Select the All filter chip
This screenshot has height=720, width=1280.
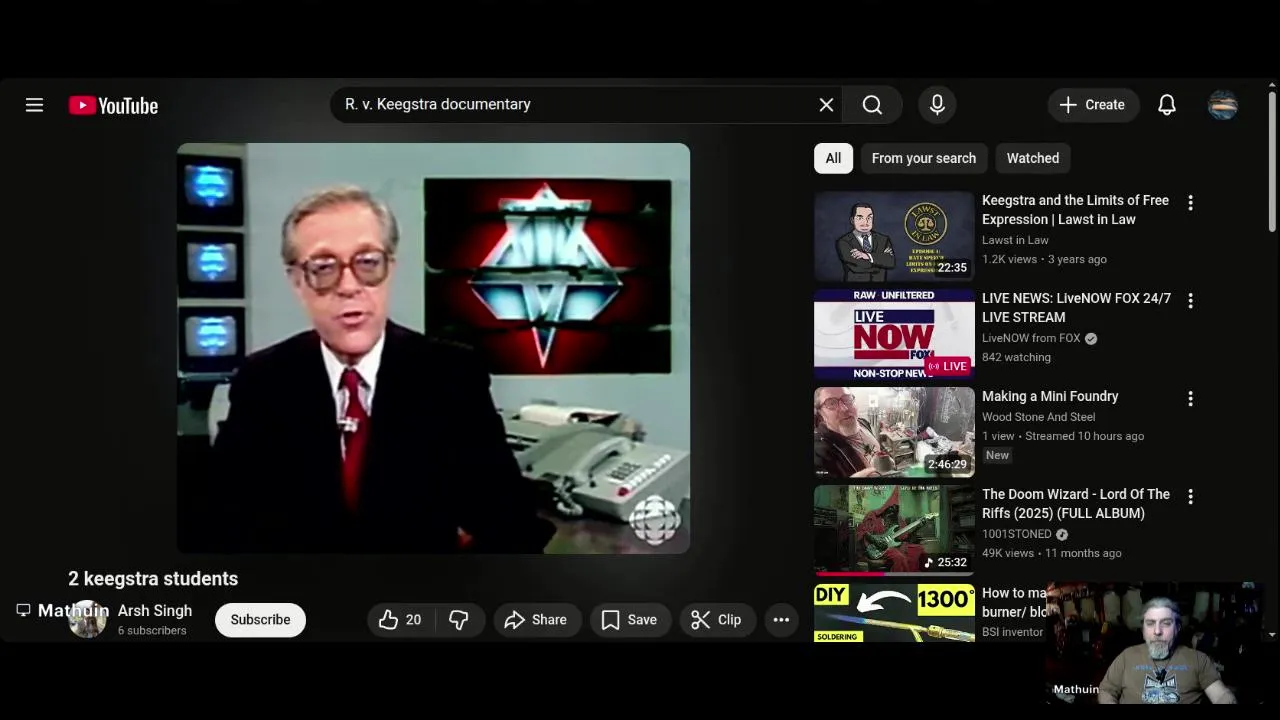(x=833, y=158)
